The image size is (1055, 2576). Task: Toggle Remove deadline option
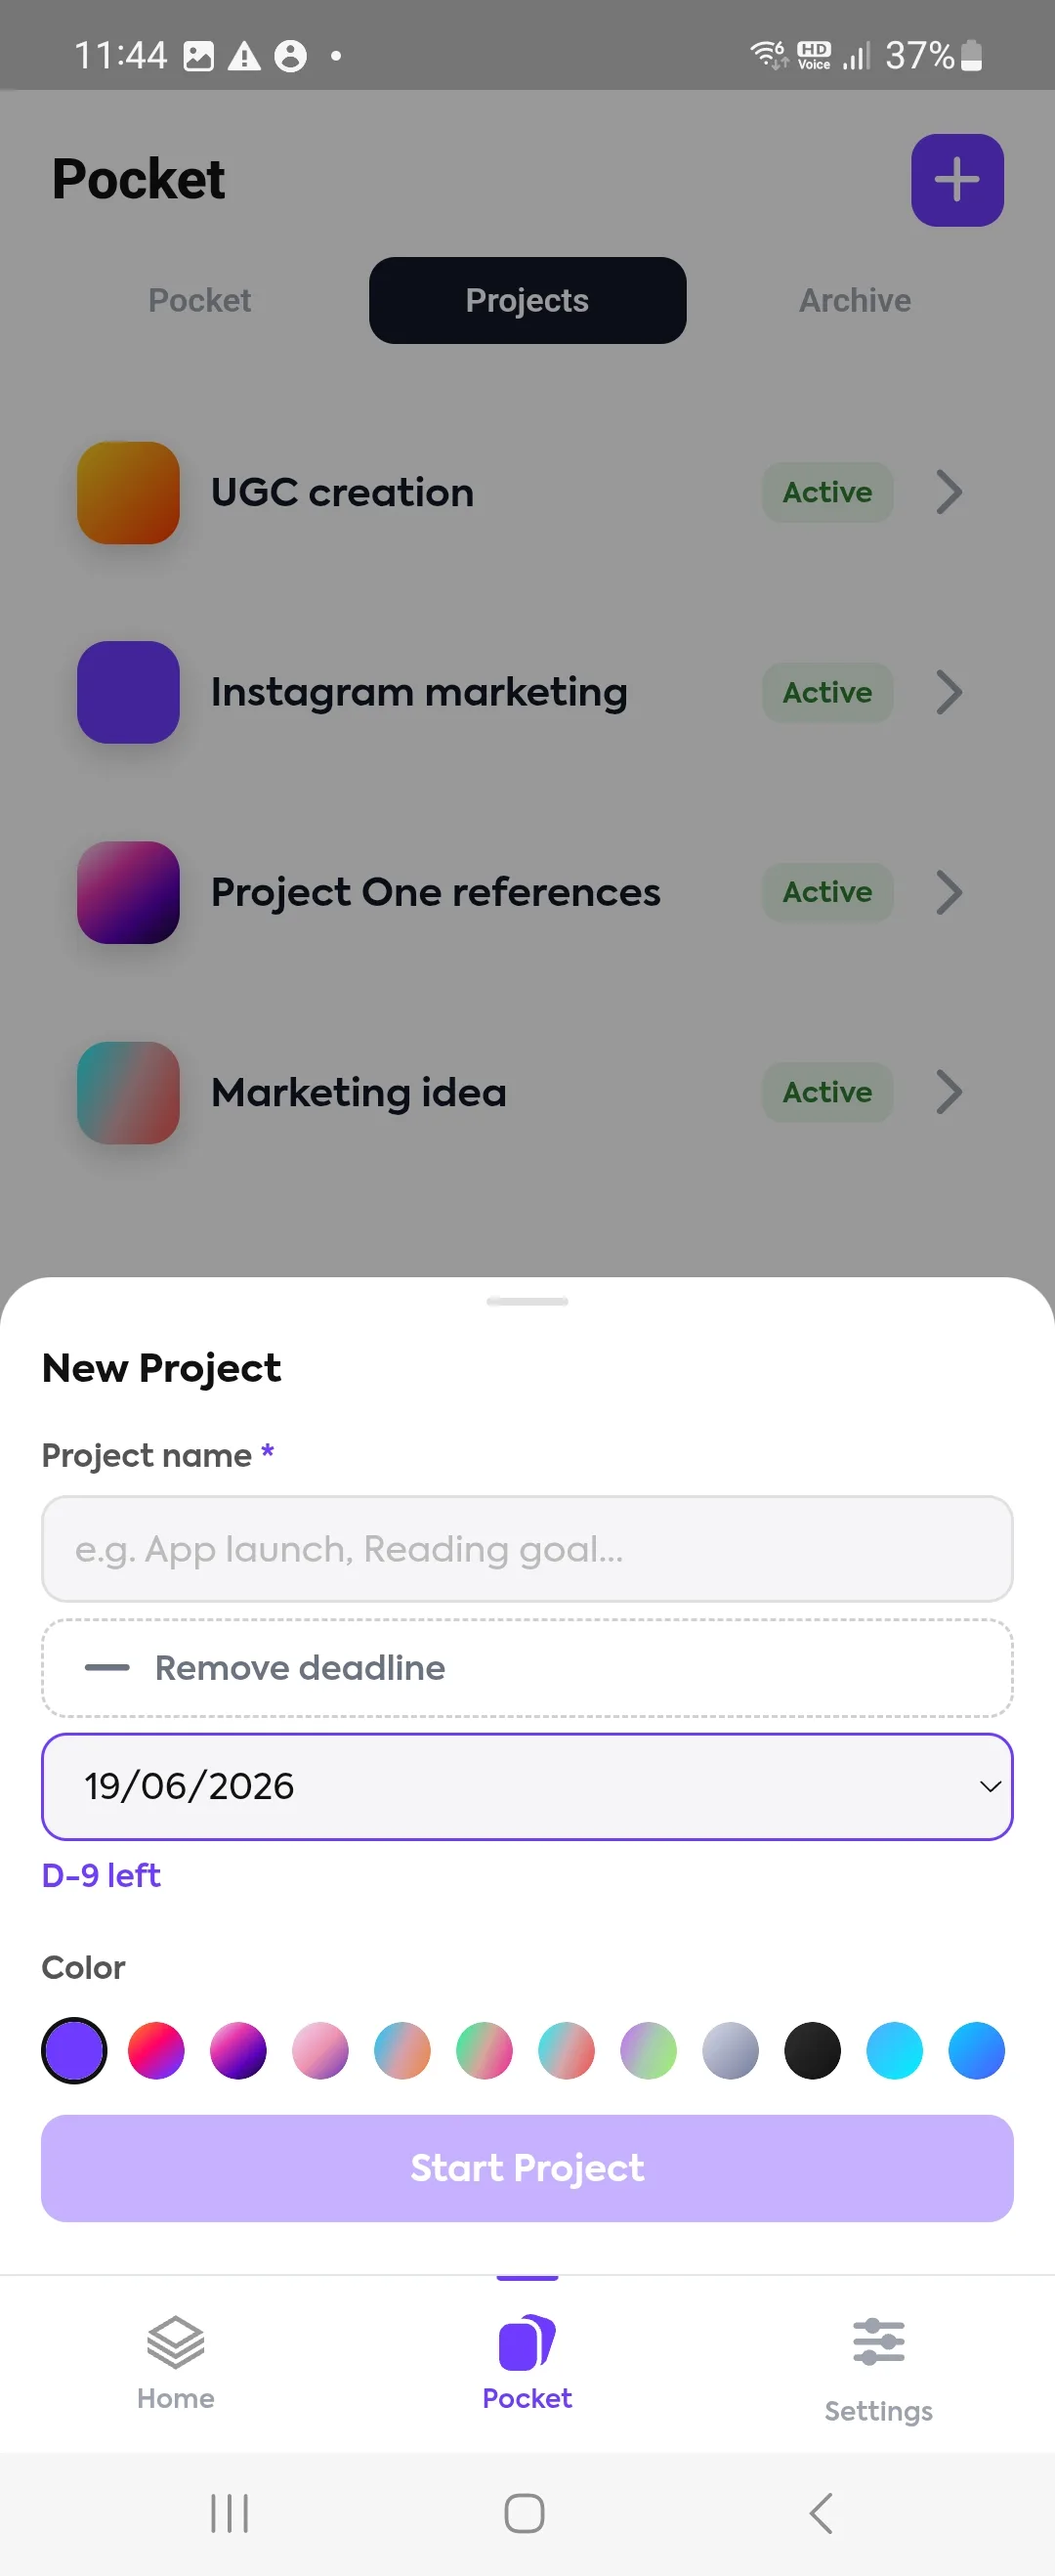(x=527, y=1668)
